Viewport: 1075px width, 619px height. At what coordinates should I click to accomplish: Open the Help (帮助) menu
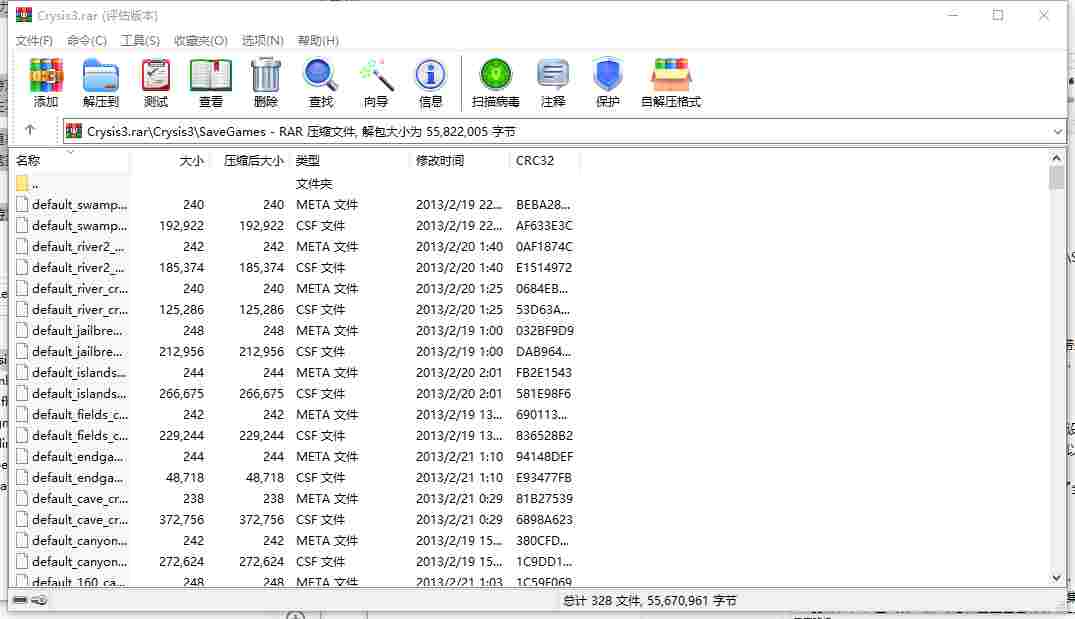317,40
